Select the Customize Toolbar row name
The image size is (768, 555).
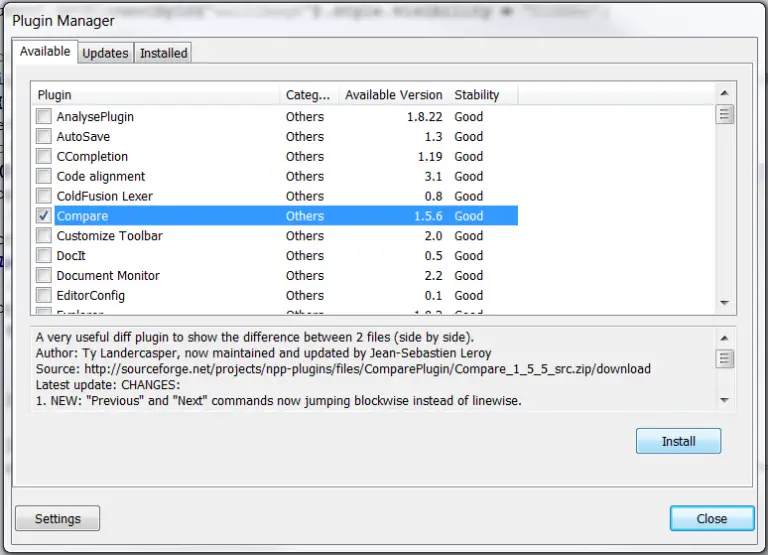[x=110, y=236]
